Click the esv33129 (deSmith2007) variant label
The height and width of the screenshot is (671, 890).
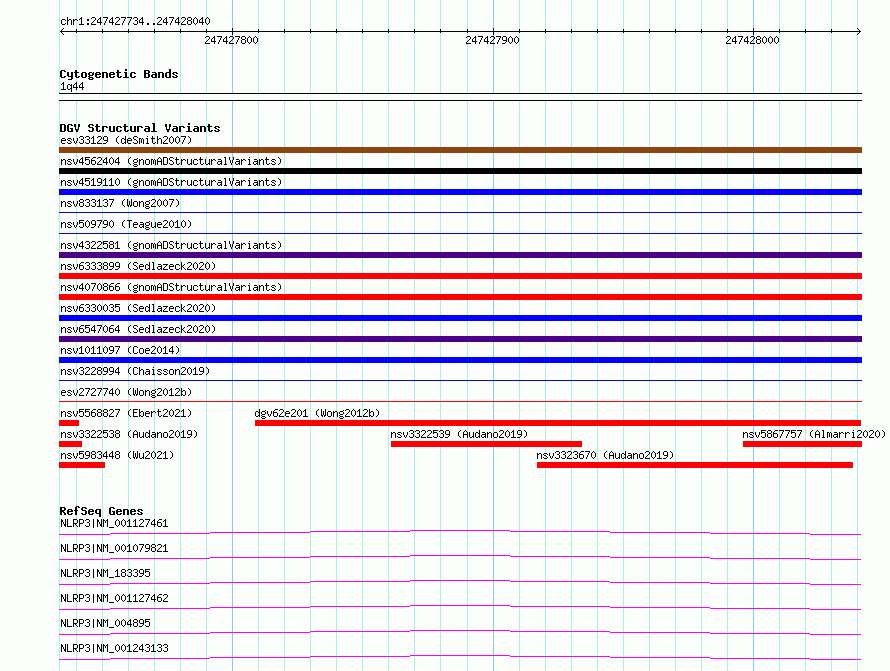point(125,140)
